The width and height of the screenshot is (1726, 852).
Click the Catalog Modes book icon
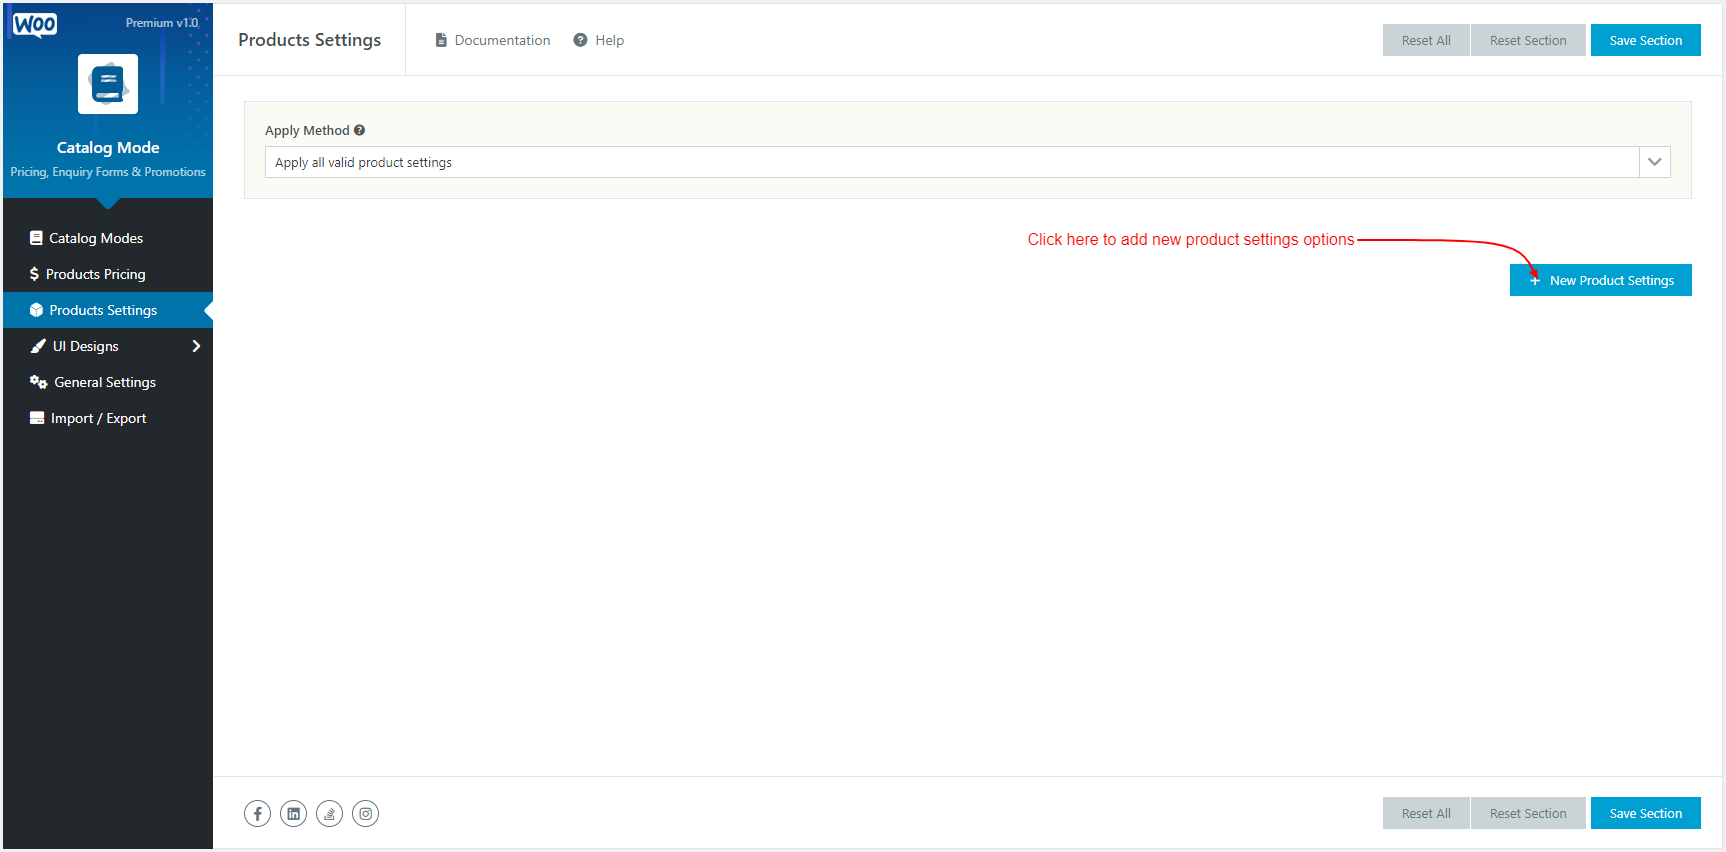pyautogui.click(x=36, y=238)
